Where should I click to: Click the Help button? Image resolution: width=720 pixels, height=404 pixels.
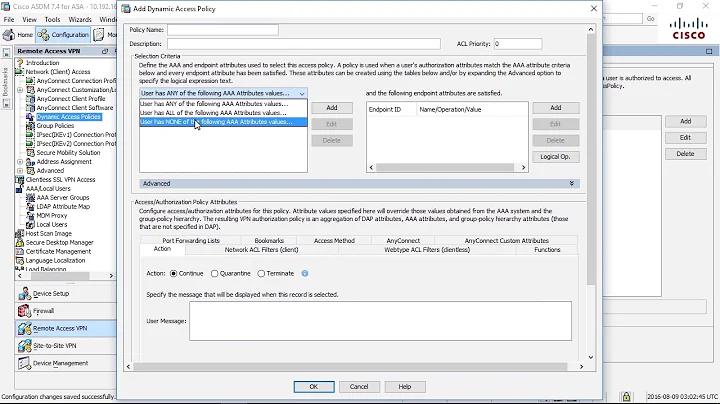point(405,387)
